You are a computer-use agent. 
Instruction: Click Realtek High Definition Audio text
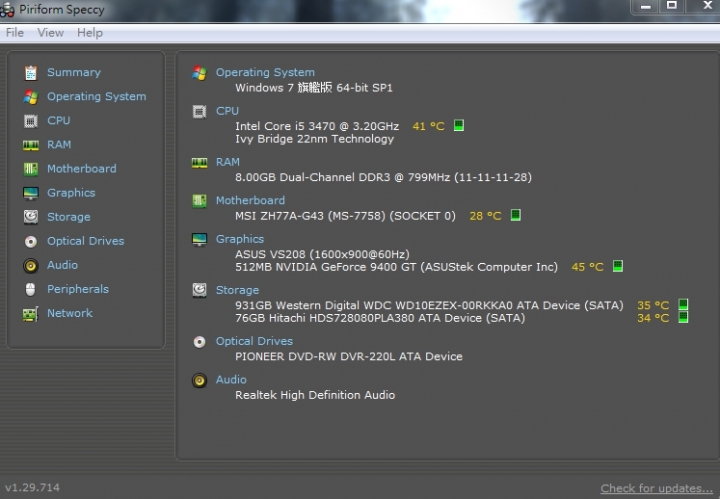315,395
